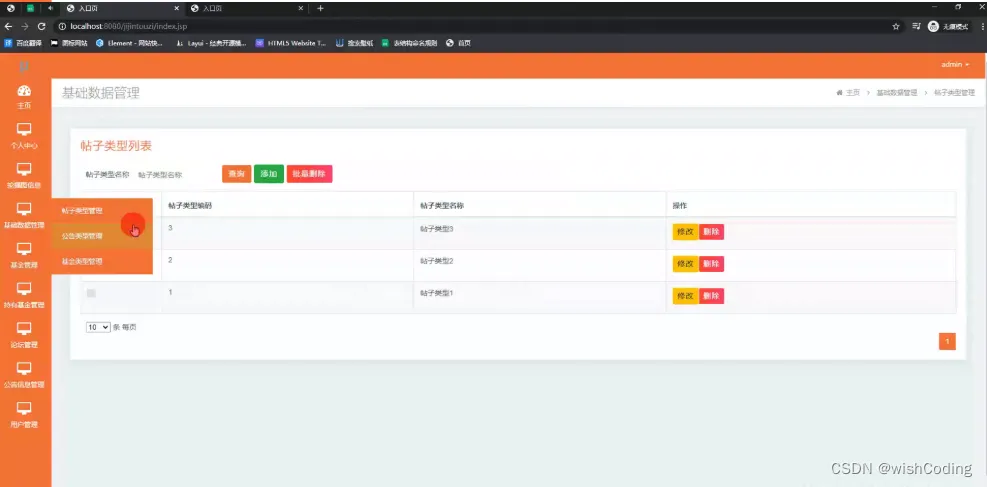Switch to the second 入口页 browser tab

click(x=246, y=8)
